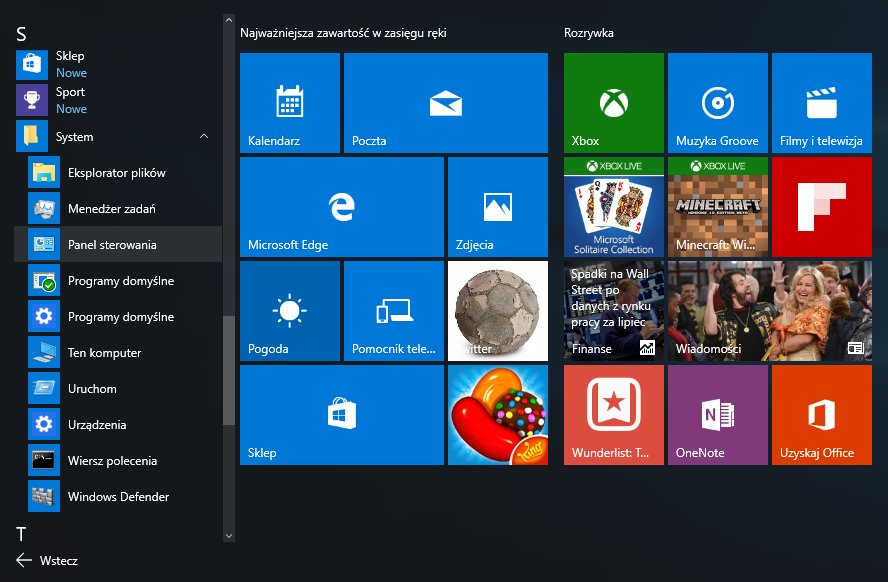This screenshot has height=582, width=888.
Task: Launch Muzyka Groove tile
Action: pyautogui.click(x=717, y=103)
